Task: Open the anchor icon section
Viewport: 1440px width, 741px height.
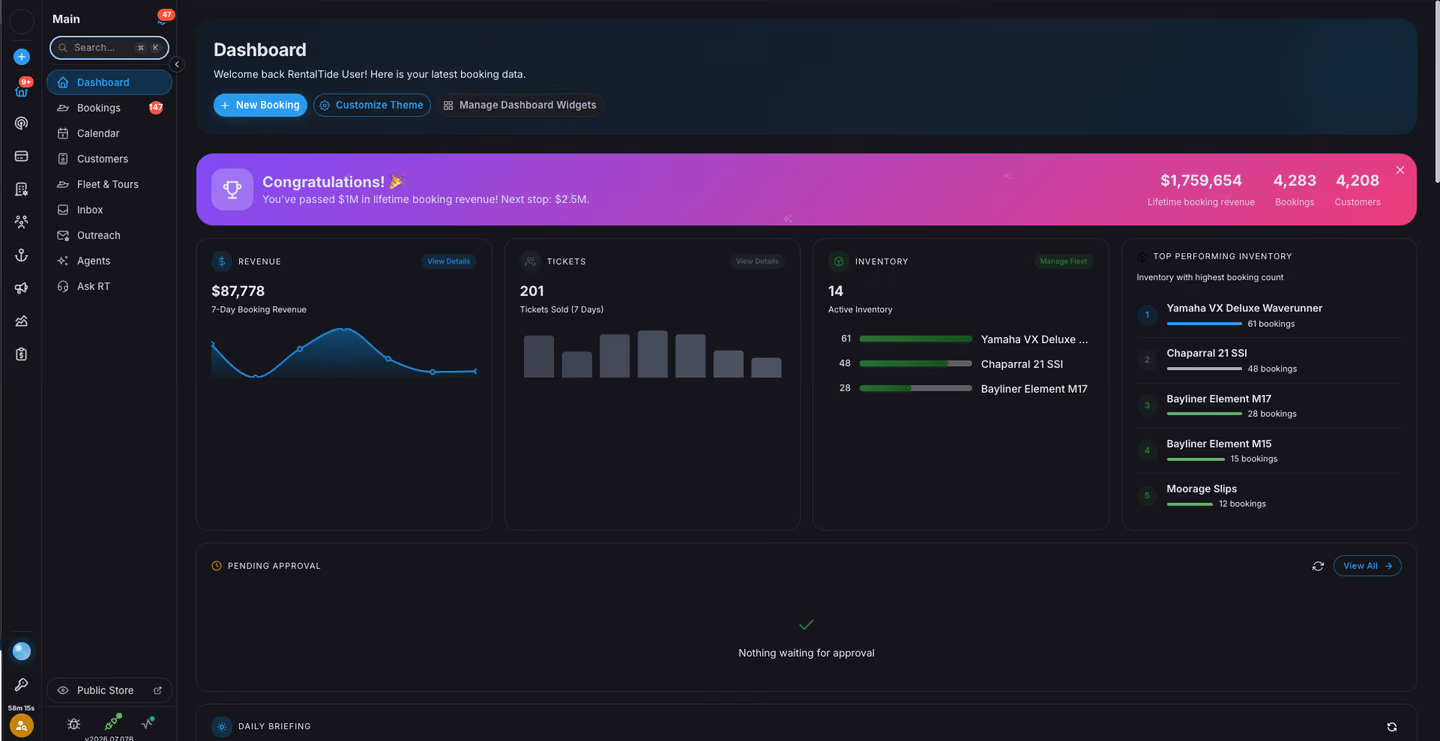Action: [21, 255]
